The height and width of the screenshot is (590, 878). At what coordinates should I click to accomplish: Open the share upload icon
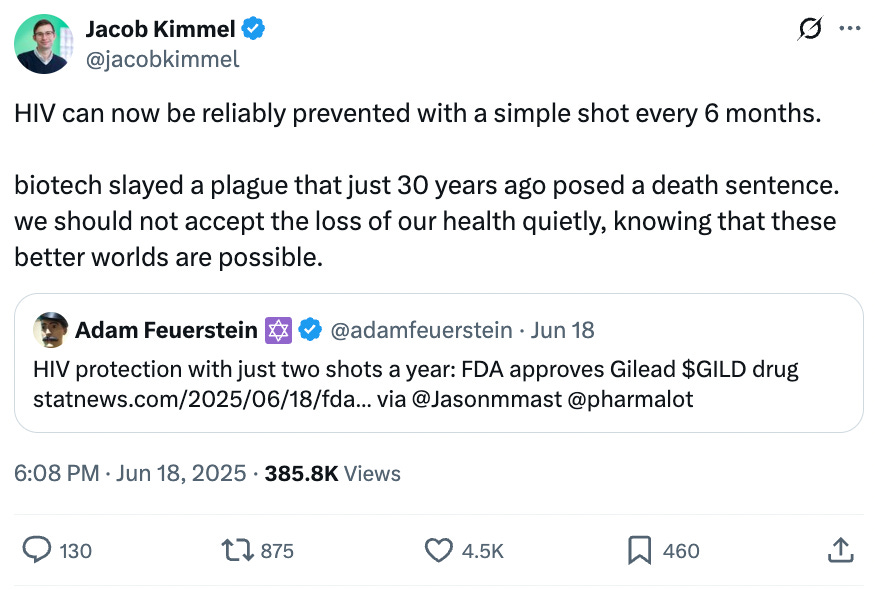(840, 550)
